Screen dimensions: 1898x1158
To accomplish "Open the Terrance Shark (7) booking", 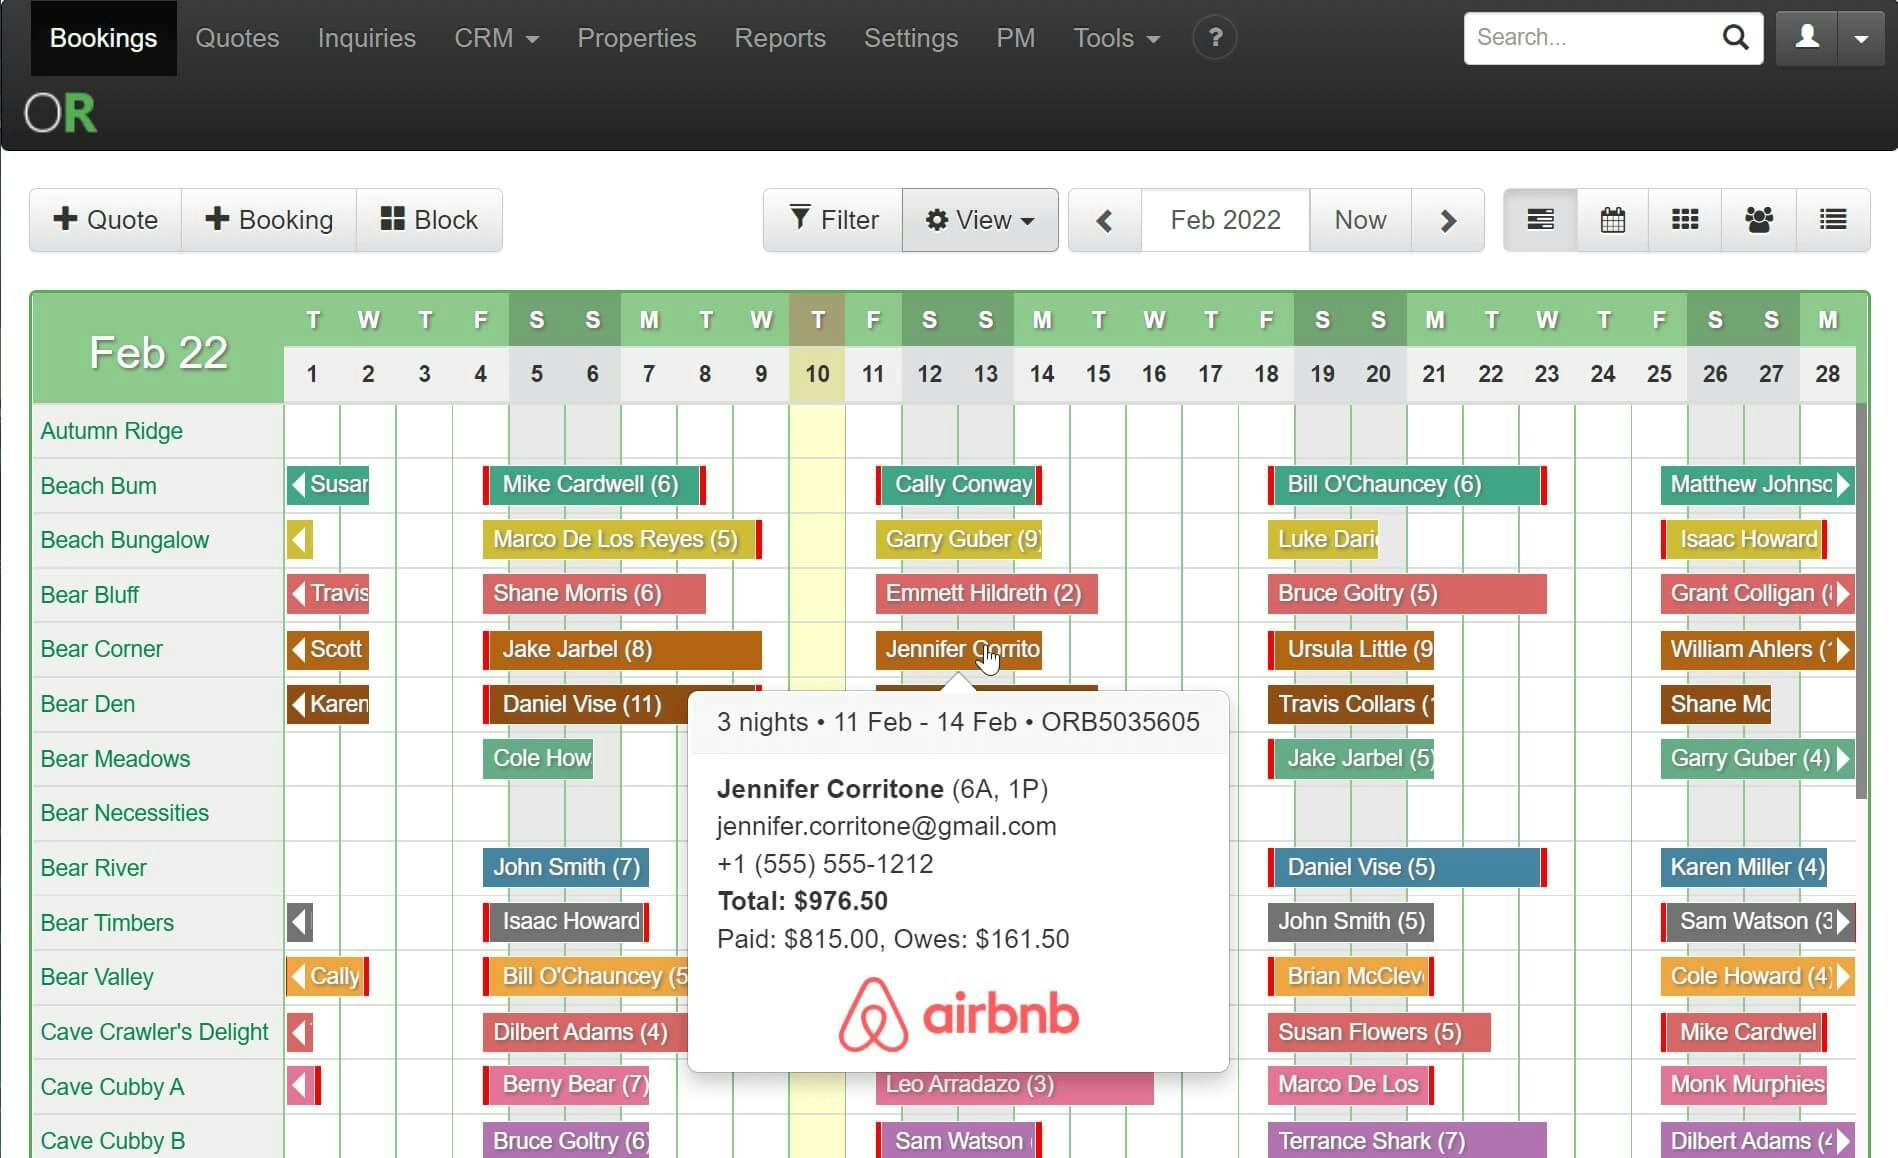I will tap(1407, 1141).
